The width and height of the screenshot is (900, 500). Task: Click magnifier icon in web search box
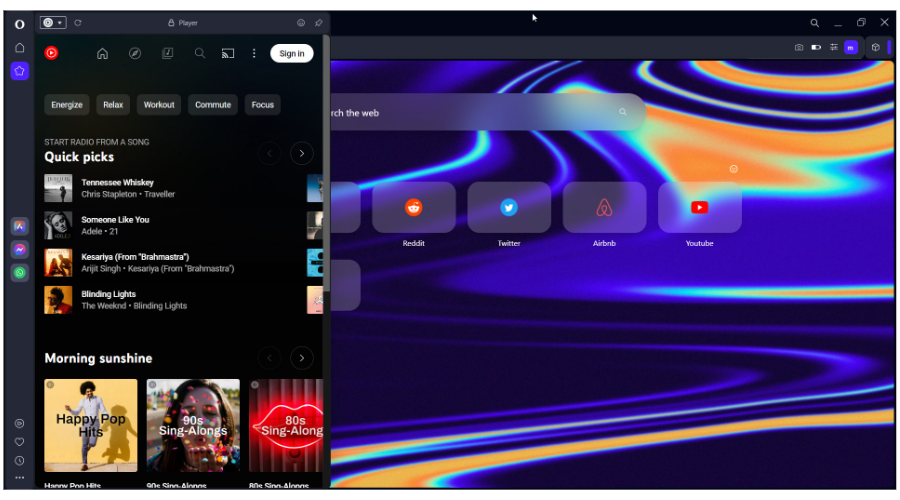click(x=623, y=112)
